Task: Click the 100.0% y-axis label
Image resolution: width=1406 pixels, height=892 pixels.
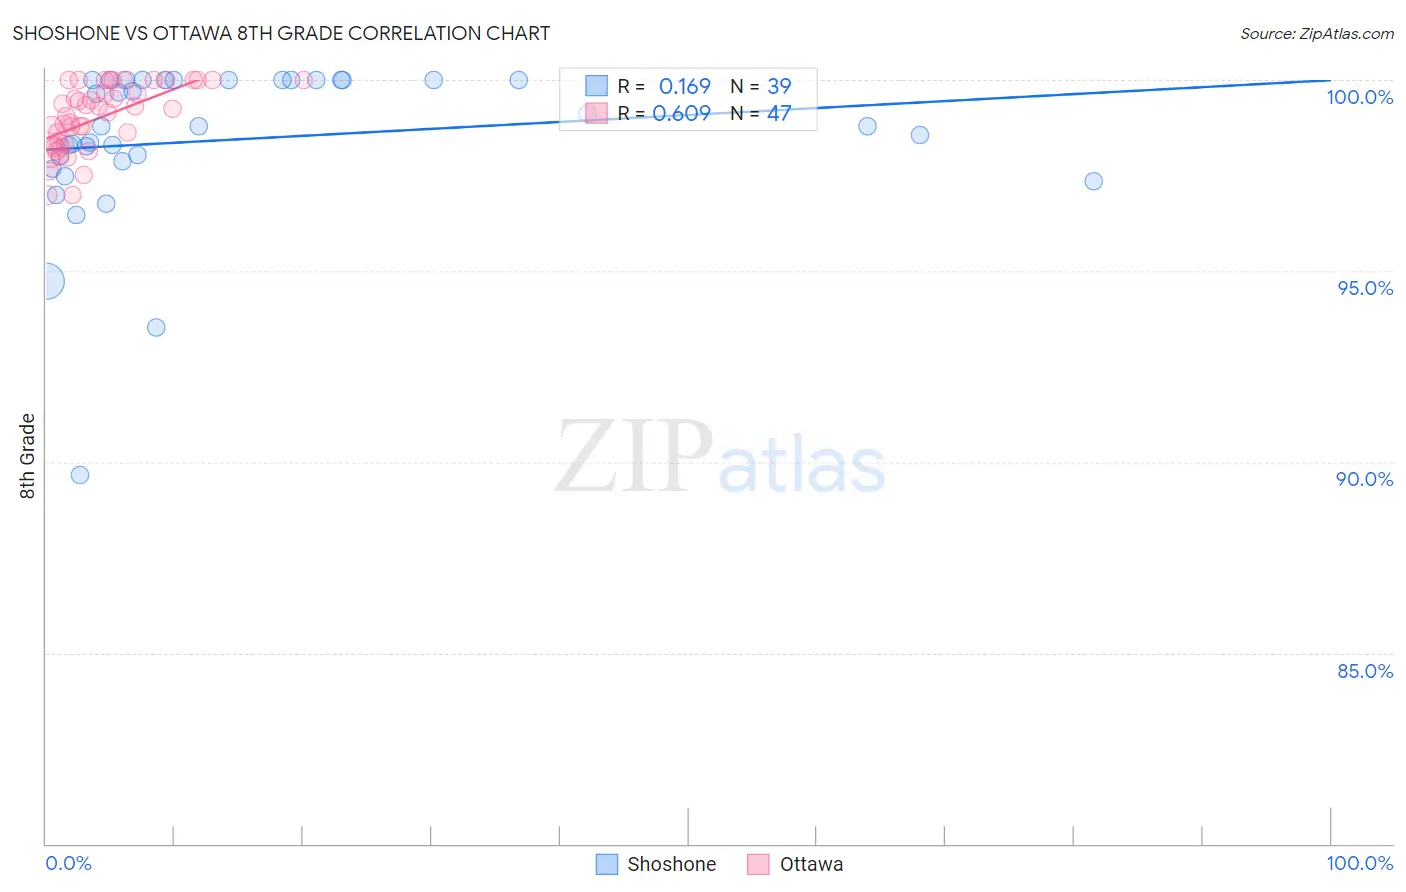Action: 1359,97
